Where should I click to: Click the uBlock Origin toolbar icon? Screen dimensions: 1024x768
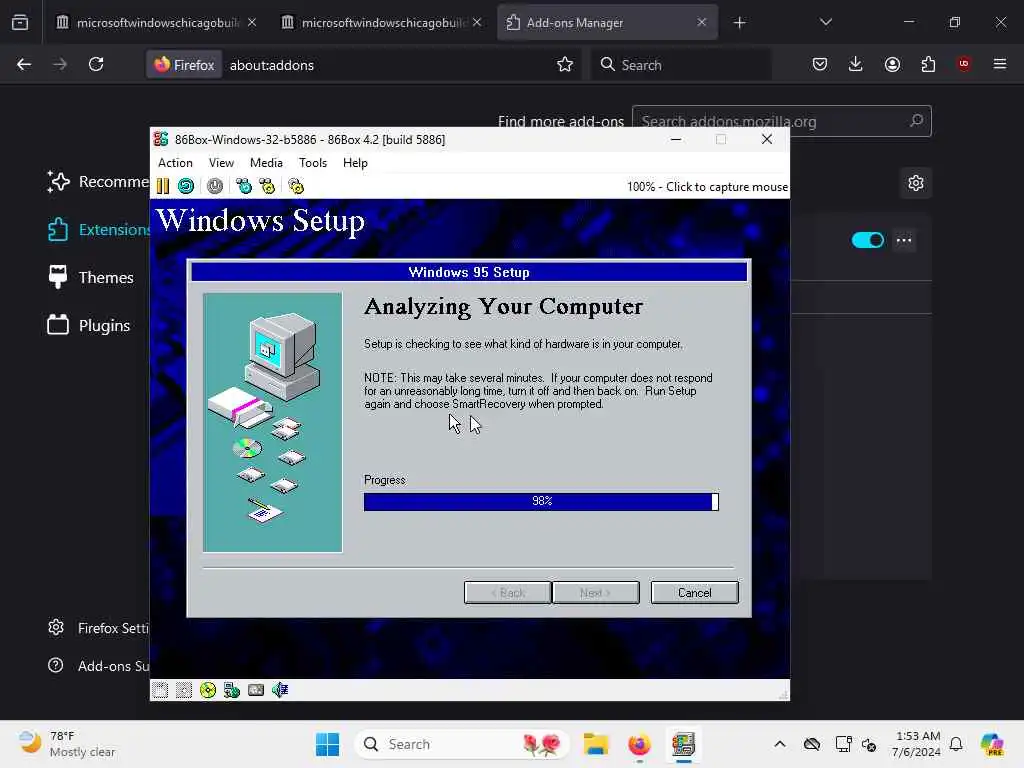pos(964,64)
